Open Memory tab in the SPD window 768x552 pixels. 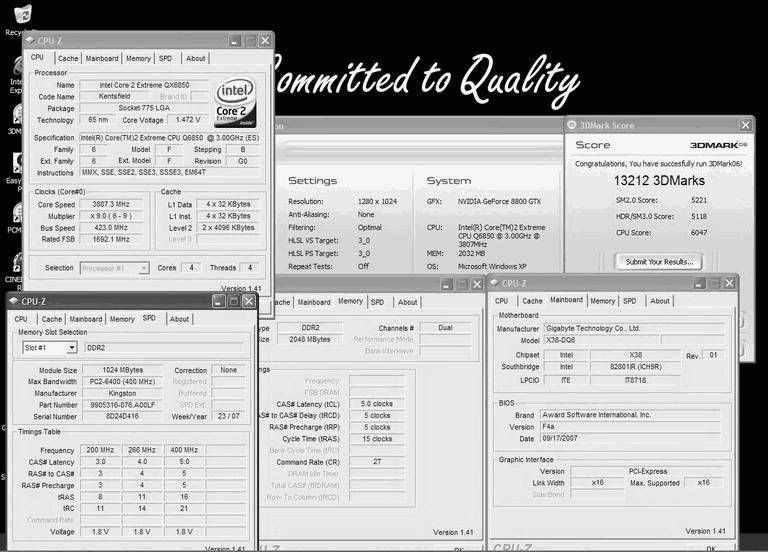[x=122, y=319]
